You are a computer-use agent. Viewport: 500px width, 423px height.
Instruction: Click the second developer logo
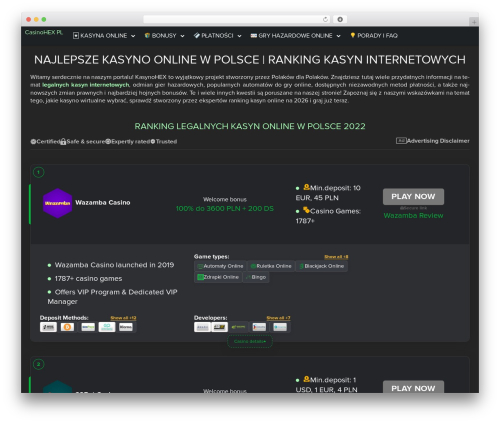coord(220,327)
